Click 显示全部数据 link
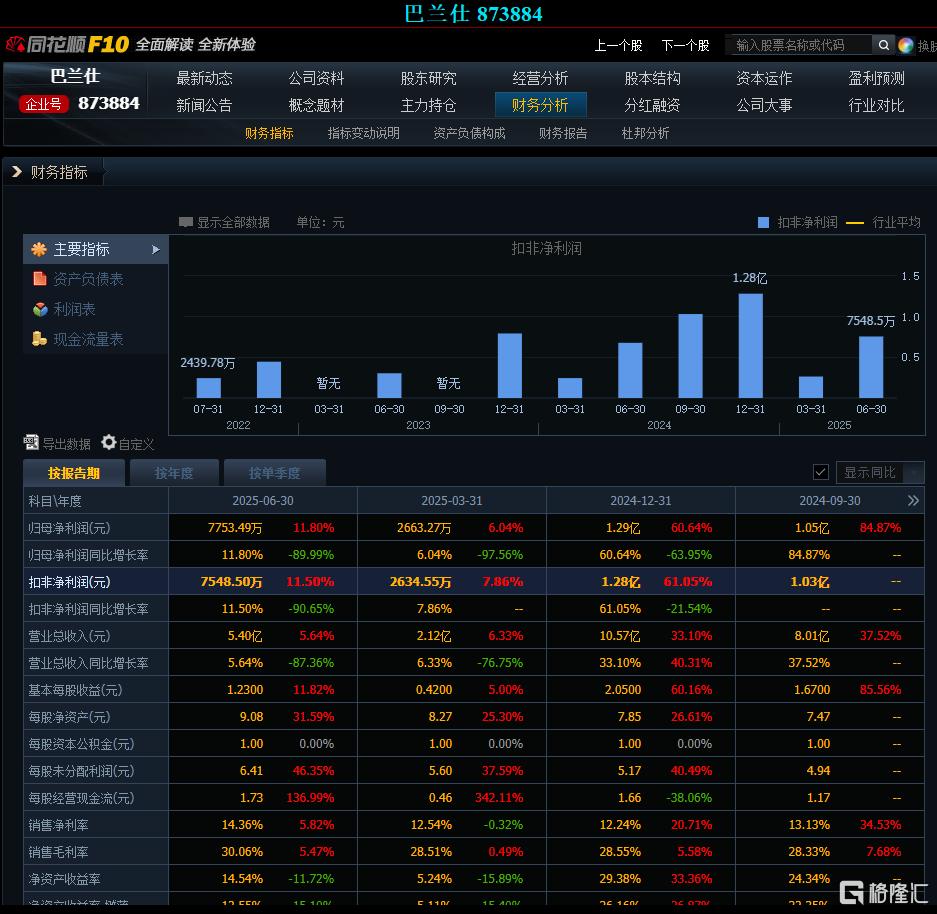The image size is (937, 914). click(233, 222)
